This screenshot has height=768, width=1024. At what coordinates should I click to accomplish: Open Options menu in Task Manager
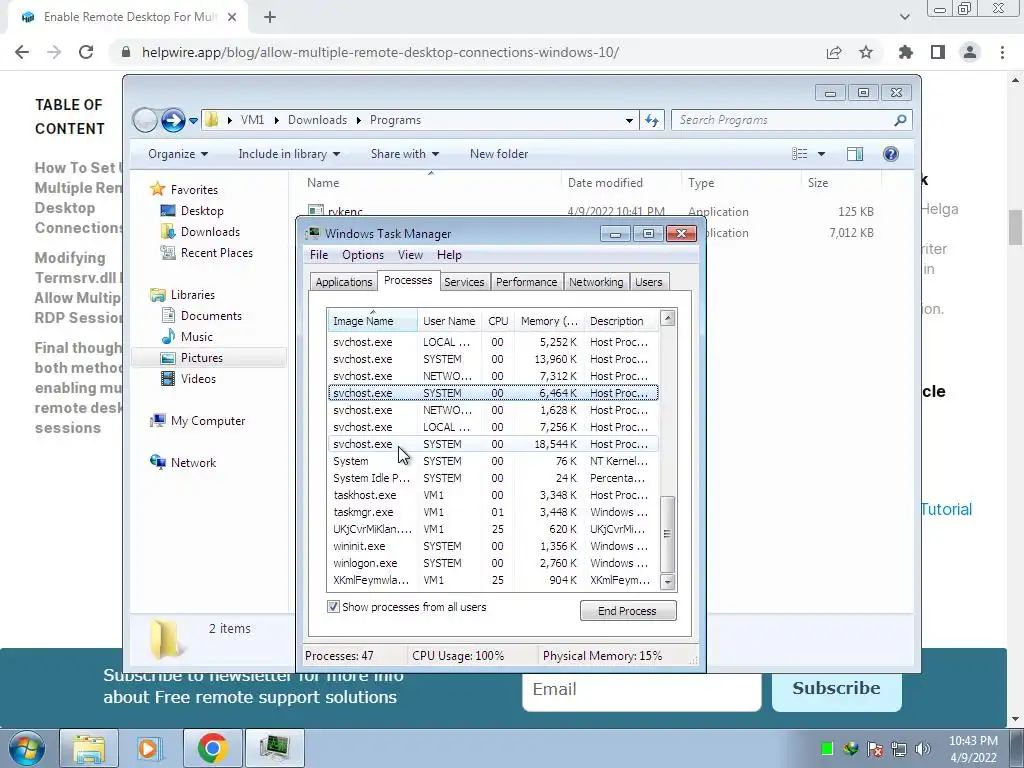[362, 255]
